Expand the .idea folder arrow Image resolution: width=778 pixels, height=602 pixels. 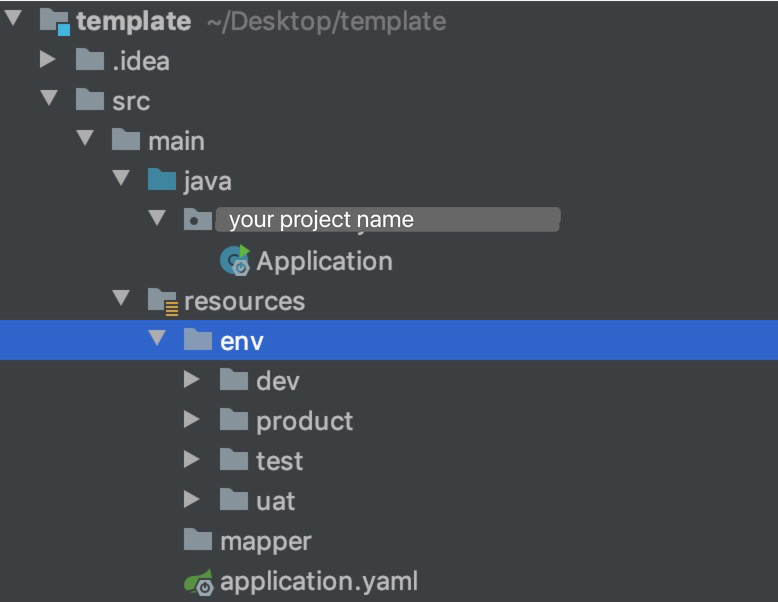coord(48,61)
